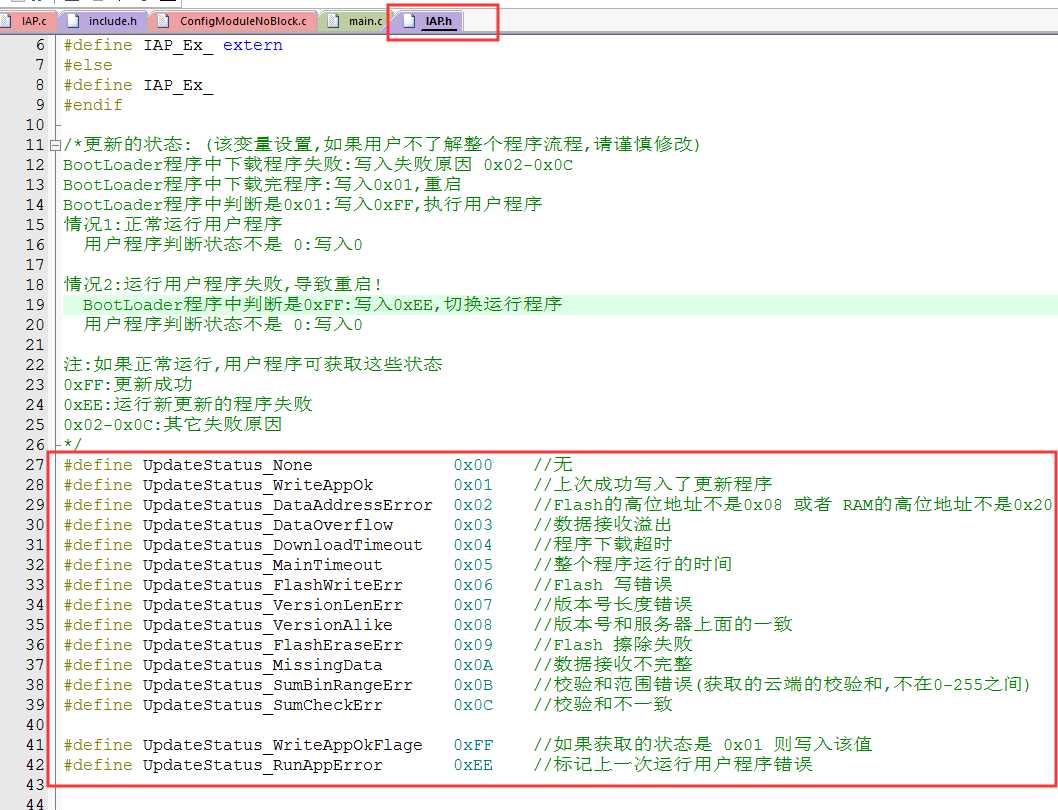Image resolution: width=1058 pixels, height=810 pixels.
Task: Click the UpdateStatus_None macro name
Action: (227, 465)
